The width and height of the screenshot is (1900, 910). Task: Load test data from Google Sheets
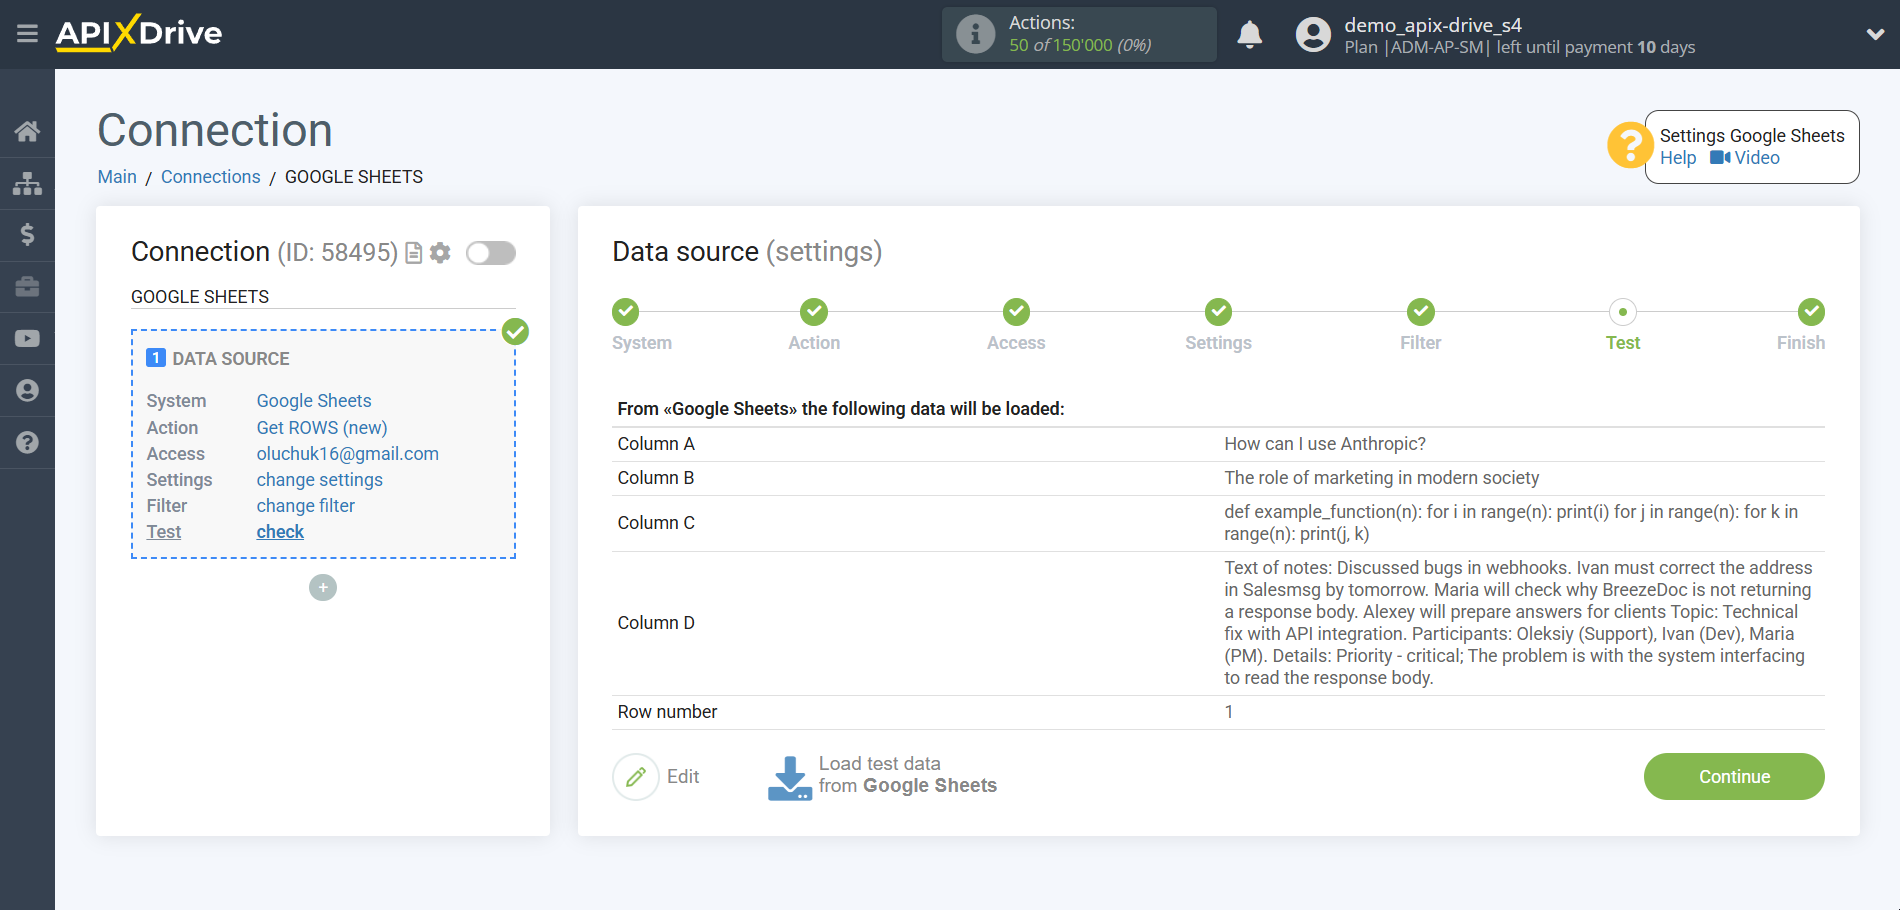point(907,775)
